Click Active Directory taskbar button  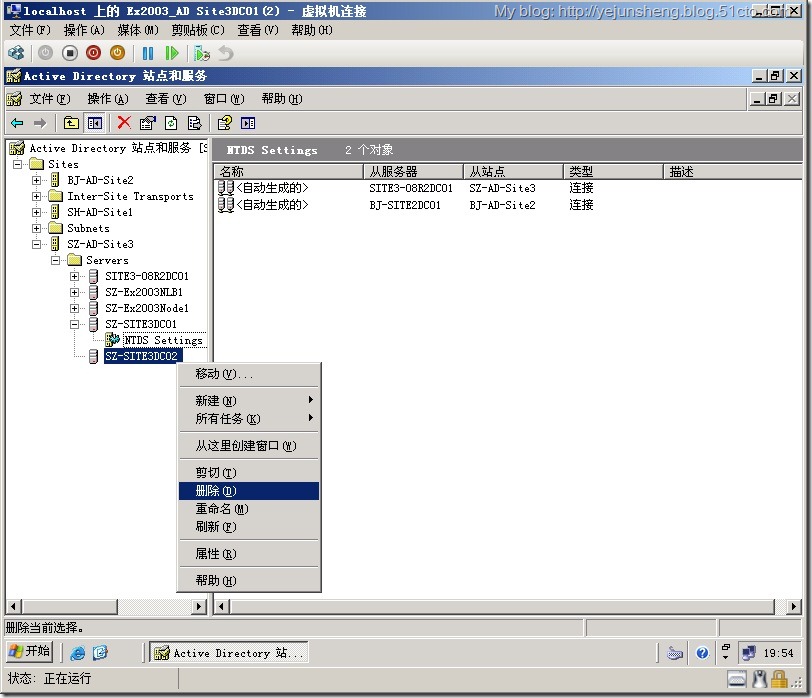[x=228, y=652]
